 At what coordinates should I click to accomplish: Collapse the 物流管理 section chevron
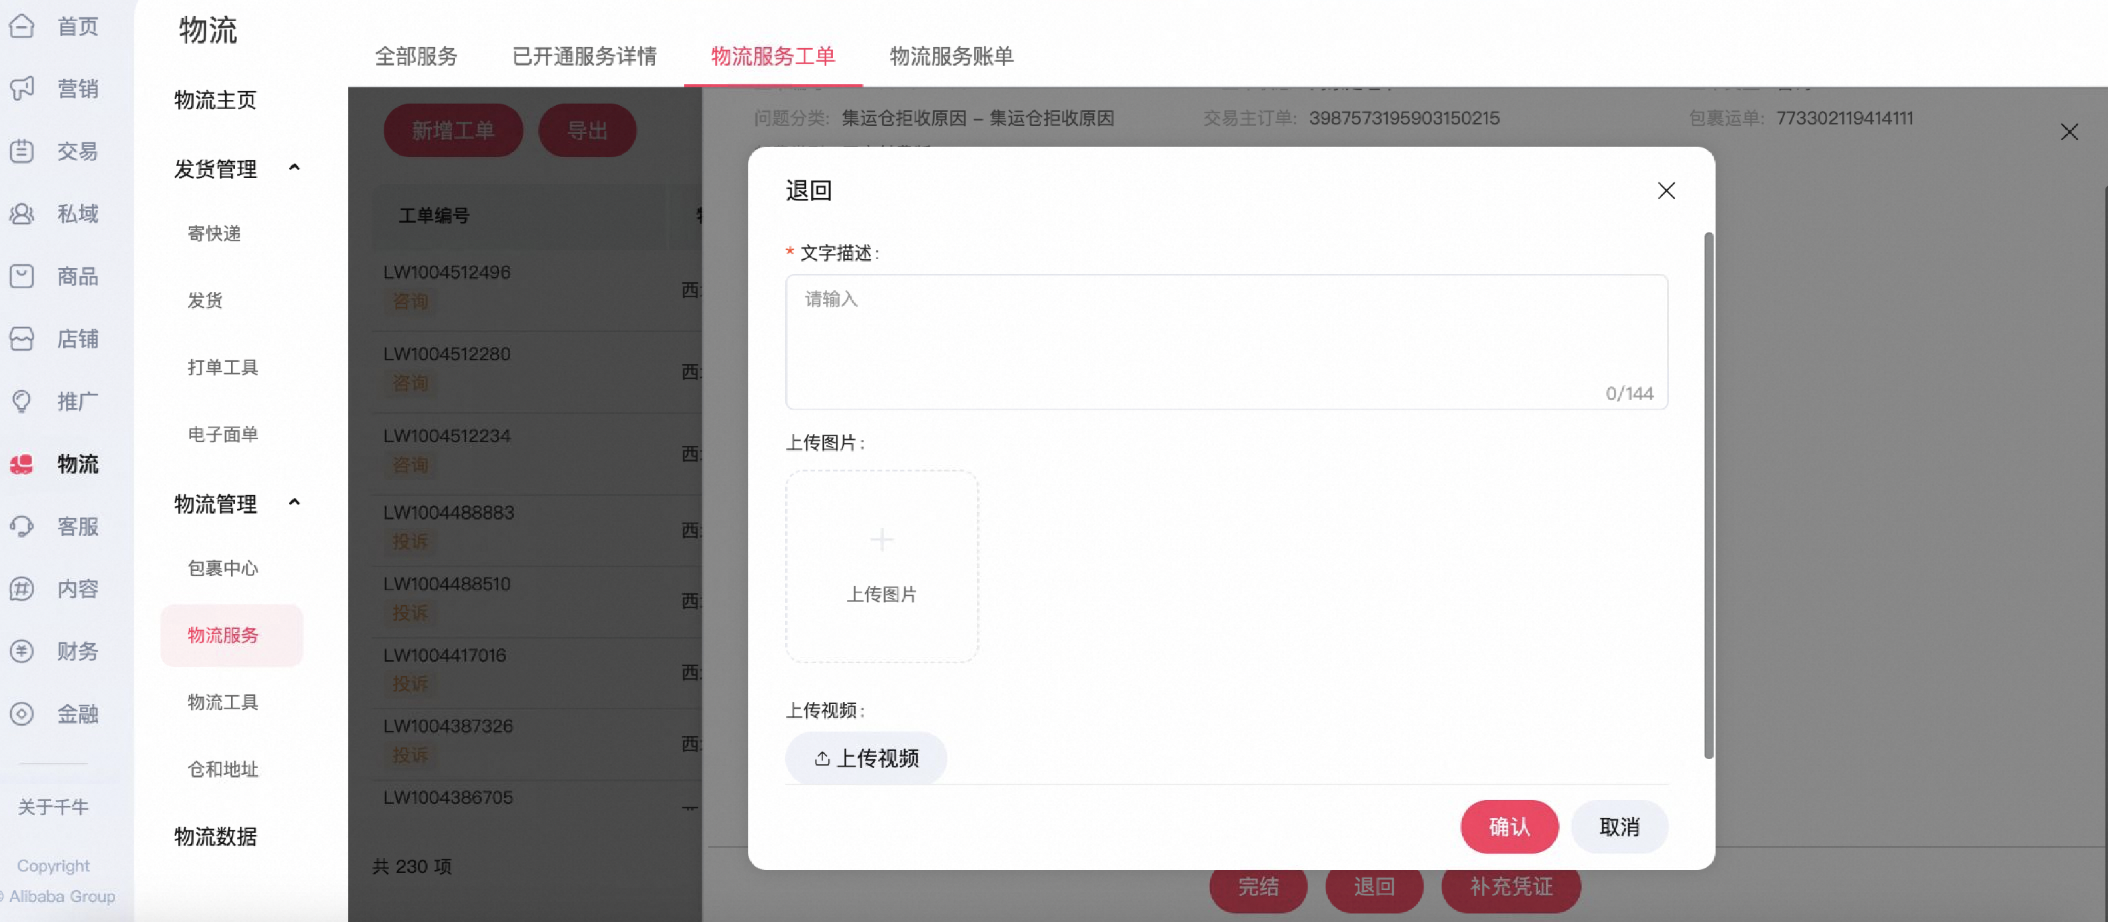(294, 503)
